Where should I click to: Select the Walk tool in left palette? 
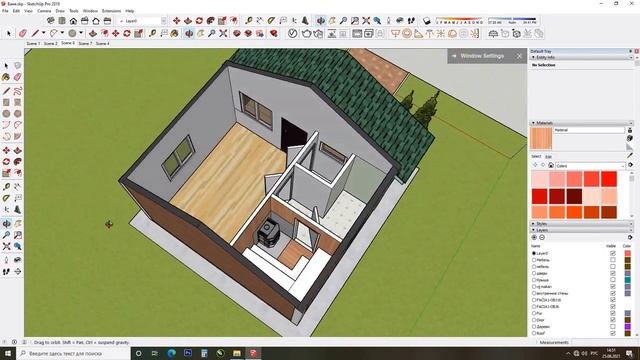pyautogui.click(x=6, y=271)
